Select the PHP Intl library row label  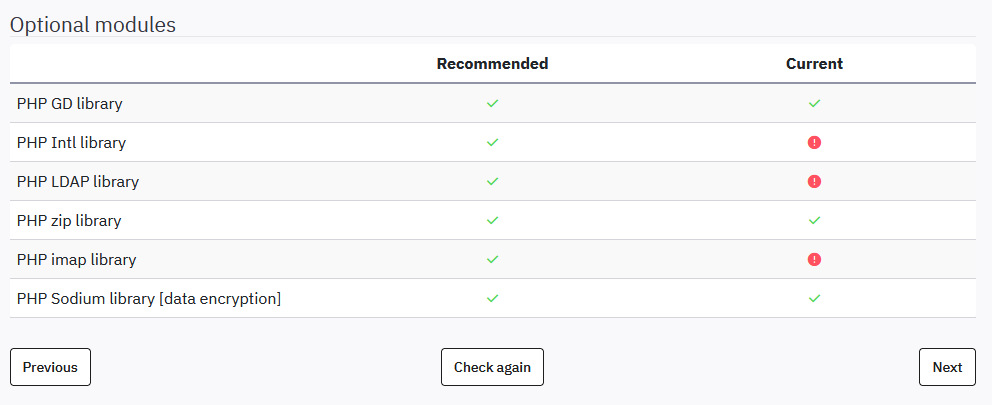point(71,142)
